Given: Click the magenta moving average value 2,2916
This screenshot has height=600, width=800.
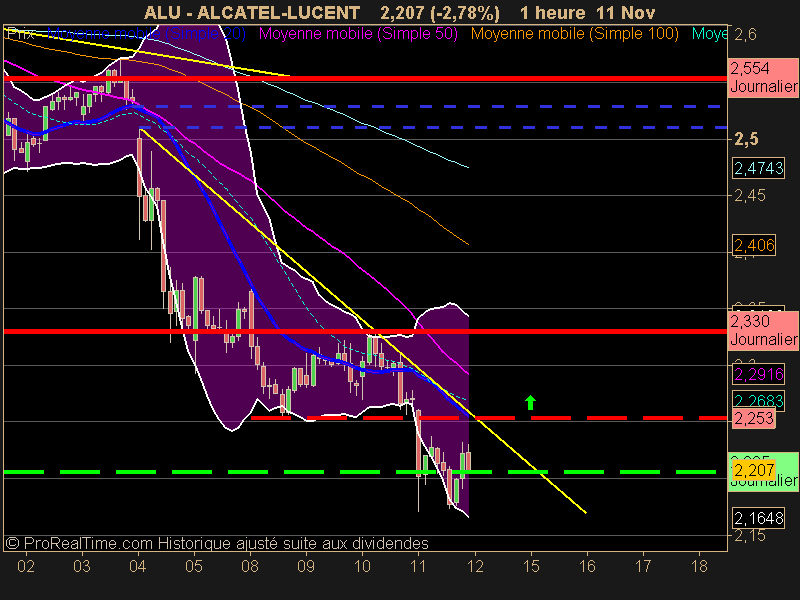Looking at the screenshot, I should coord(759,374).
